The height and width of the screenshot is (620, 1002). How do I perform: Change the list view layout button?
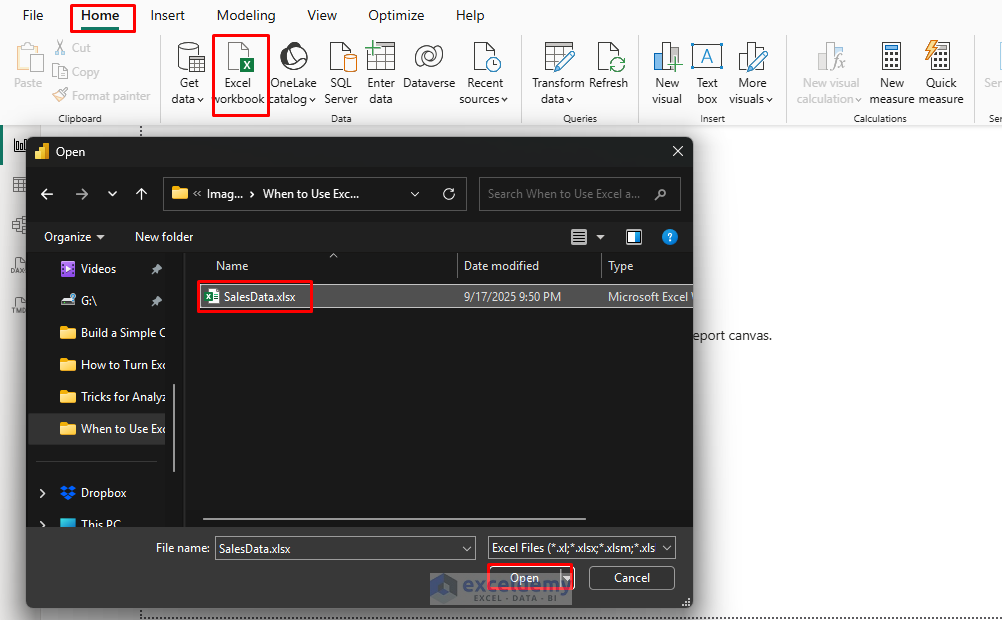point(579,237)
